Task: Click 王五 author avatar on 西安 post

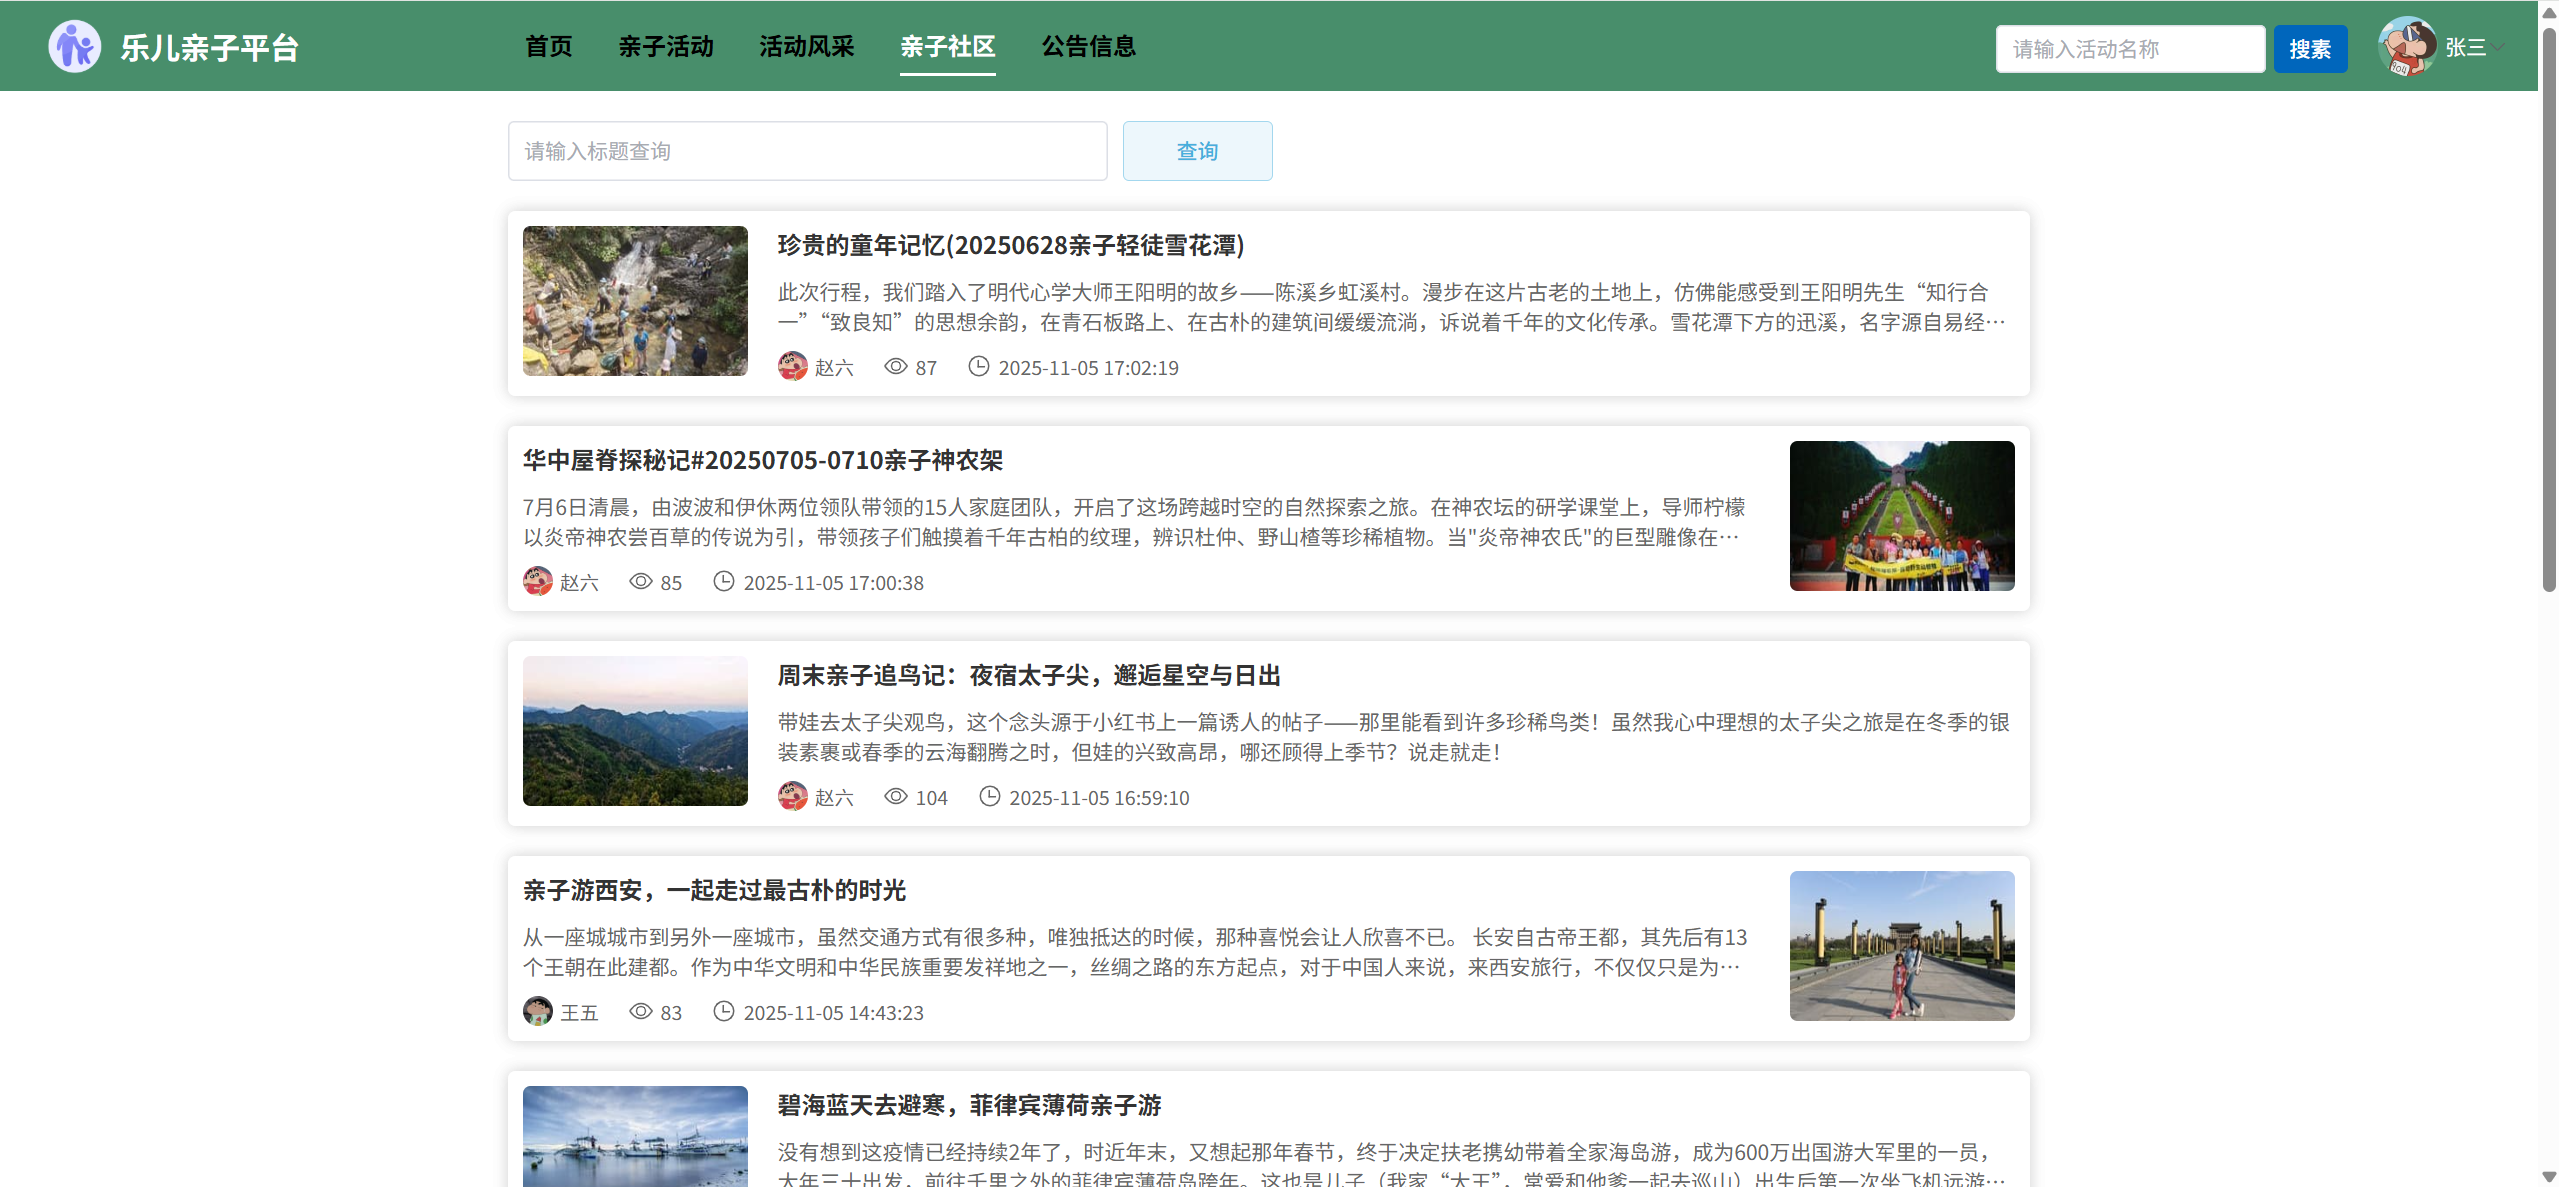Action: pos(538,1012)
